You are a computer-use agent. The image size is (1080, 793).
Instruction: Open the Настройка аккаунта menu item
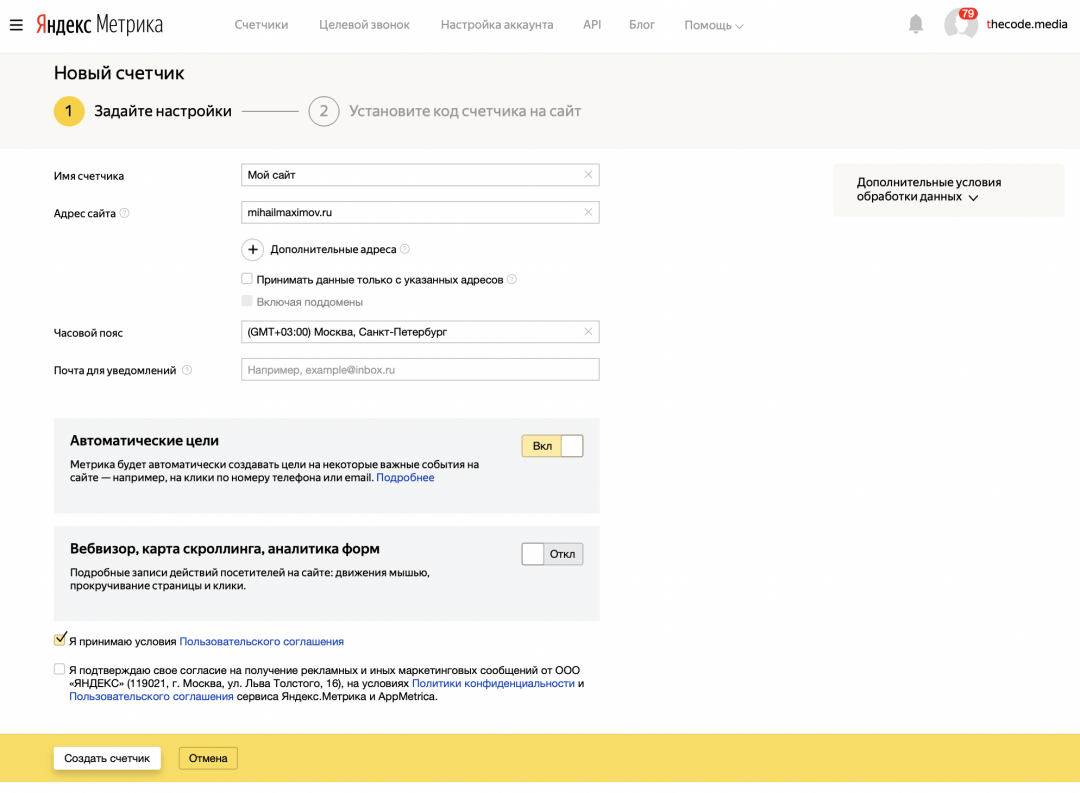click(496, 25)
